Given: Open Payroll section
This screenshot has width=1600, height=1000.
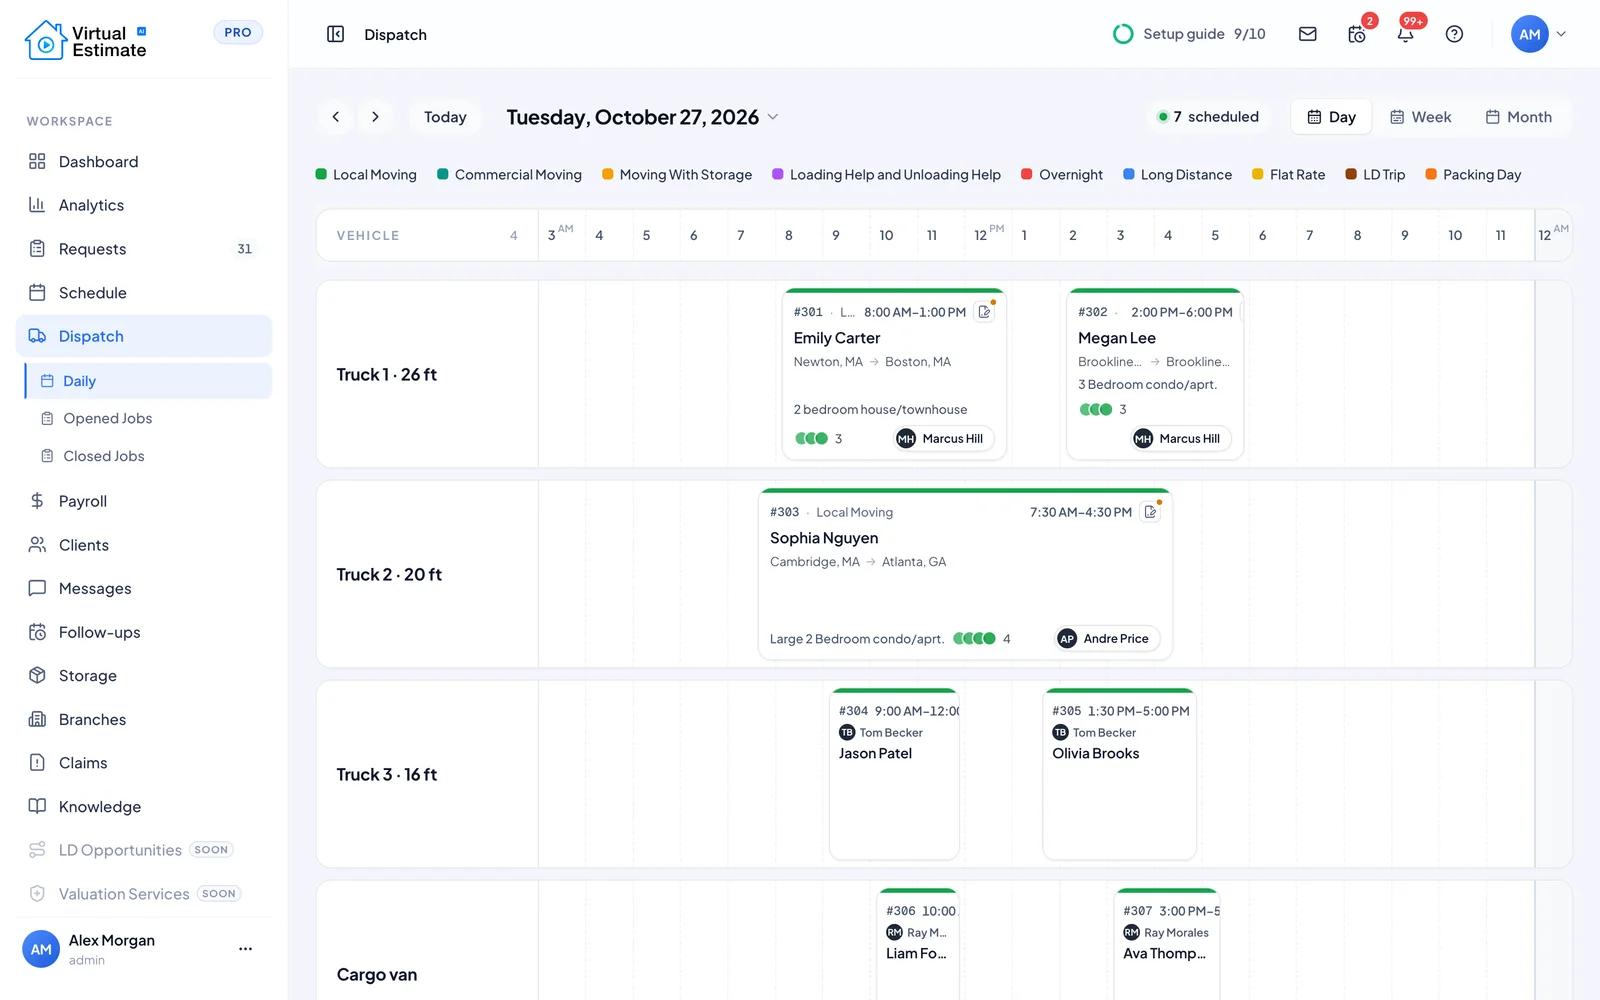Looking at the screenshot, I should (144, 501).
